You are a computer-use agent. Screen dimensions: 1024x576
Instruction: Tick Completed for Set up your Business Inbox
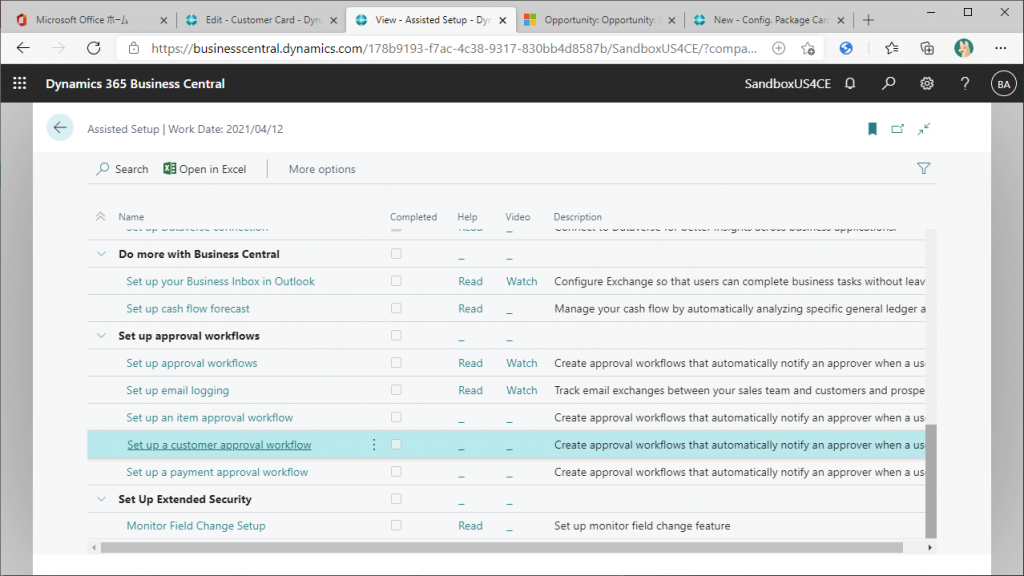[396, 281]
